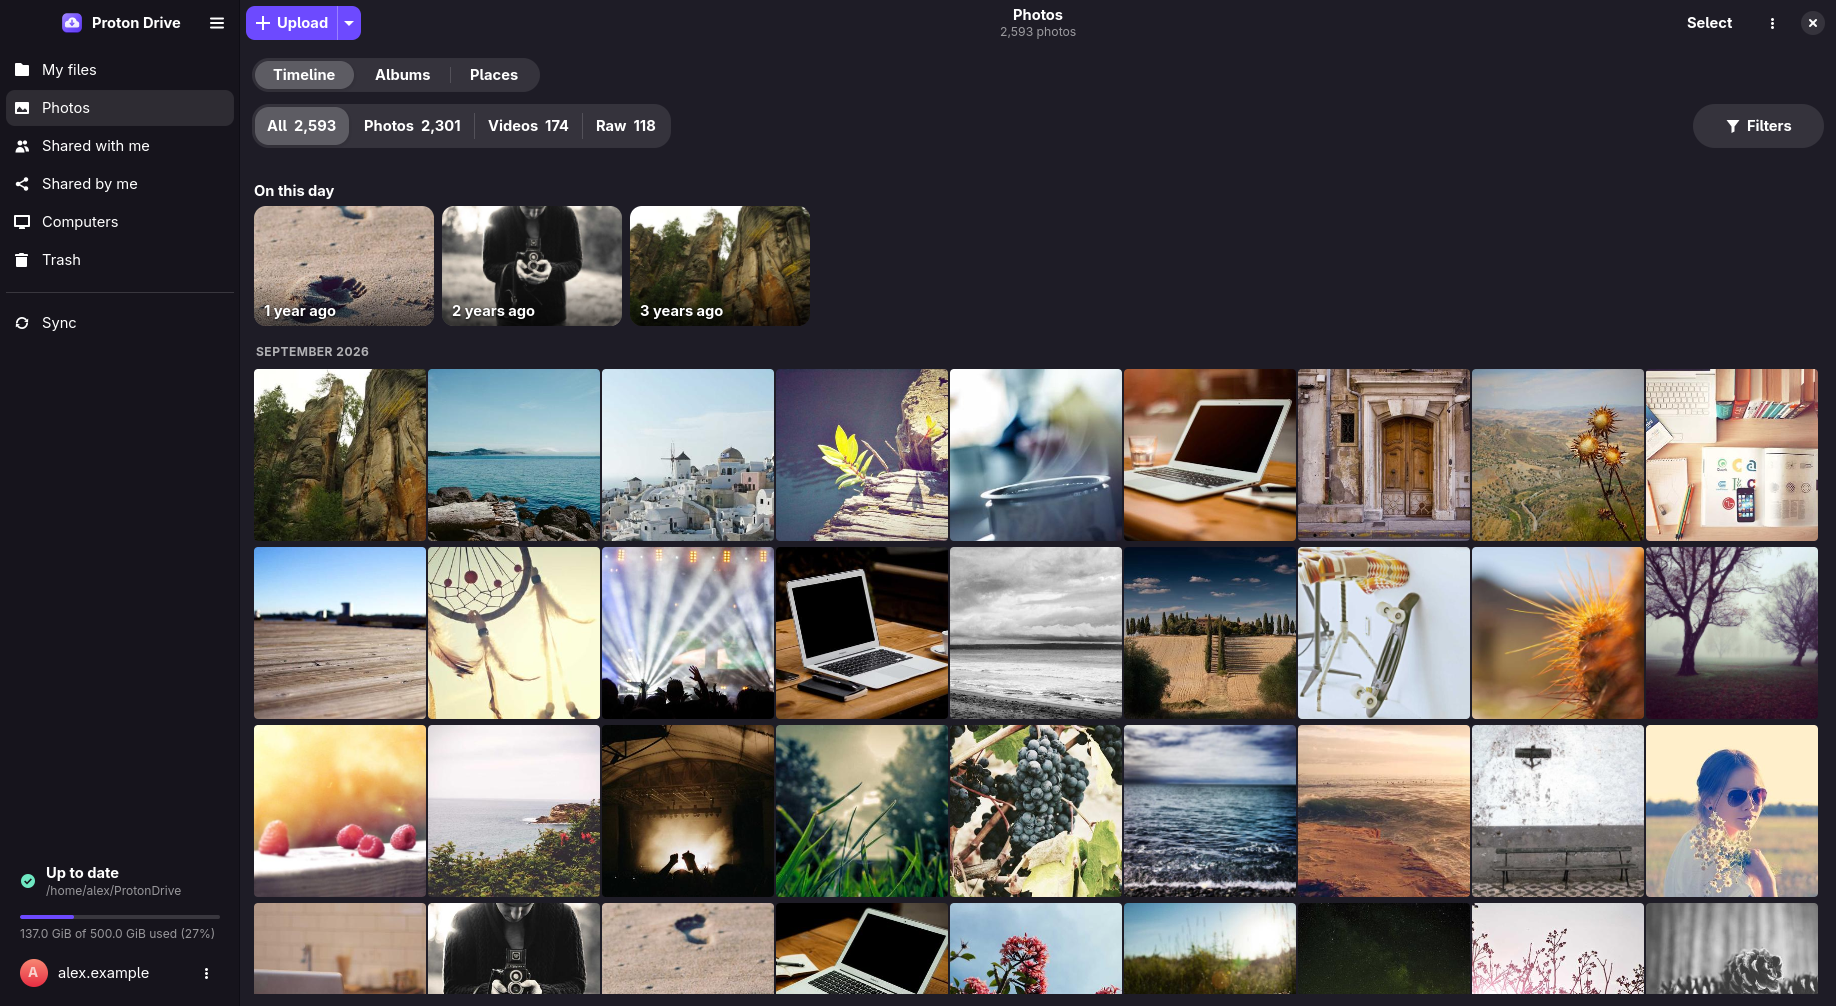This screenshot has height=1006, width=1836.
Task: Close the Photos view
Action: pyautogui.click(x=1812, y=23)
